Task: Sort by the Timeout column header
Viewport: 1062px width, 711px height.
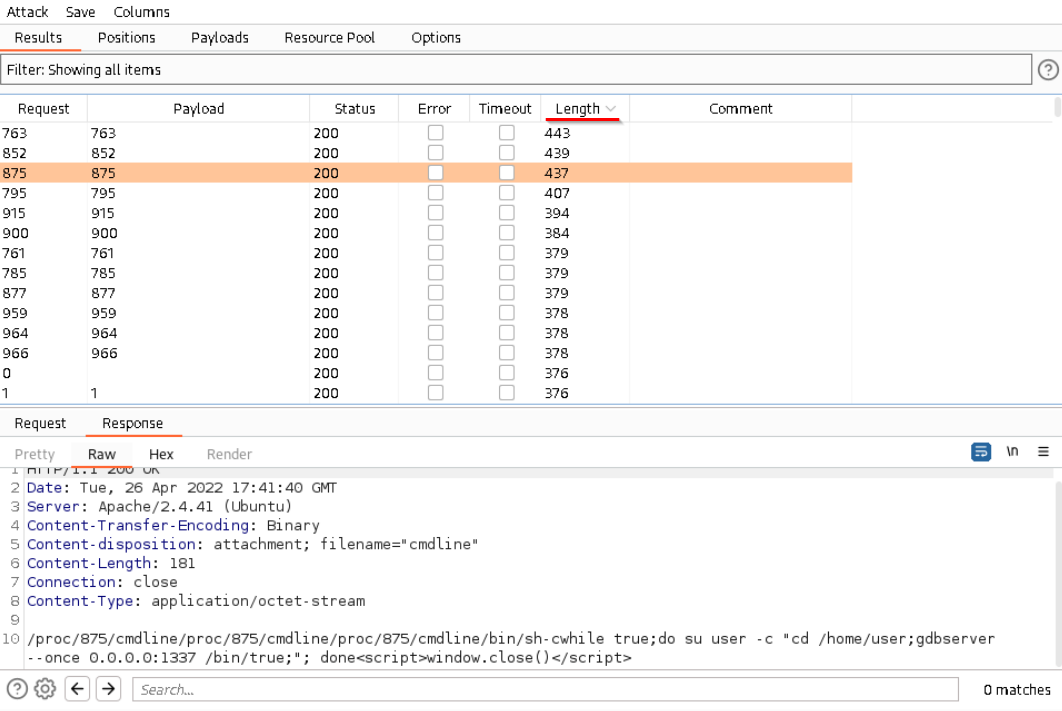Action: tap(505, 109)
